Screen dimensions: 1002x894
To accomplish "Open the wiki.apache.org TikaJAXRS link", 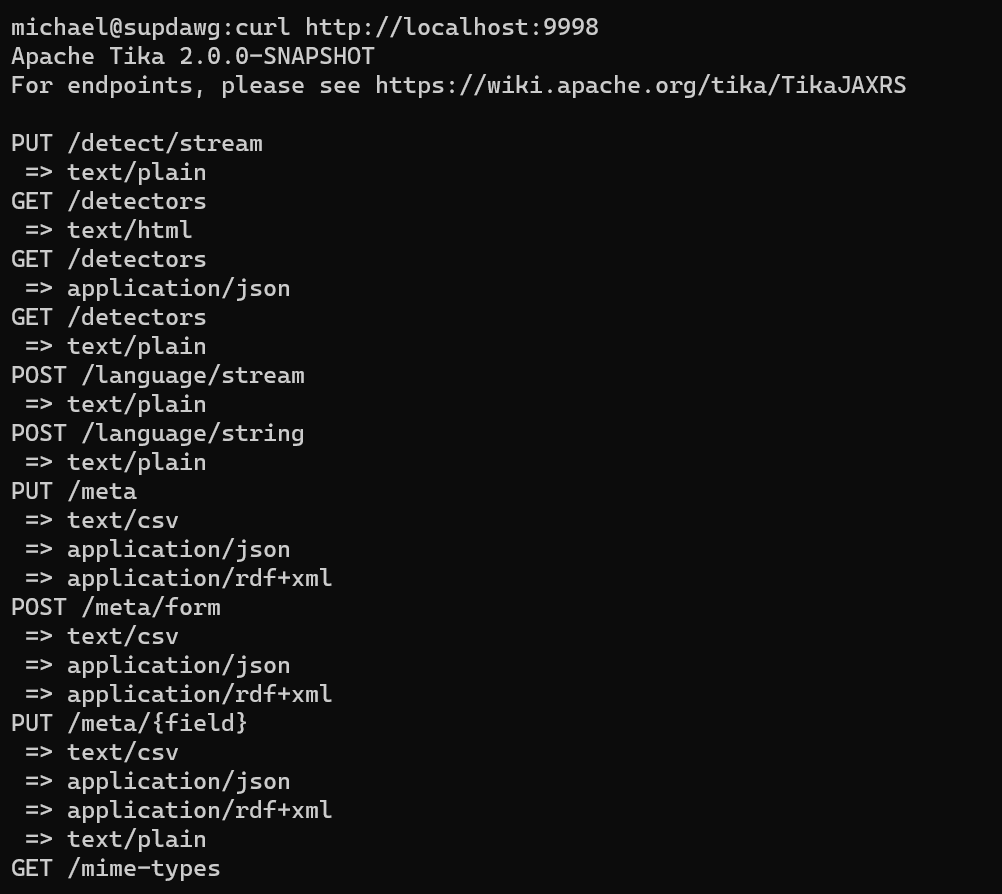I will point(640,85).
